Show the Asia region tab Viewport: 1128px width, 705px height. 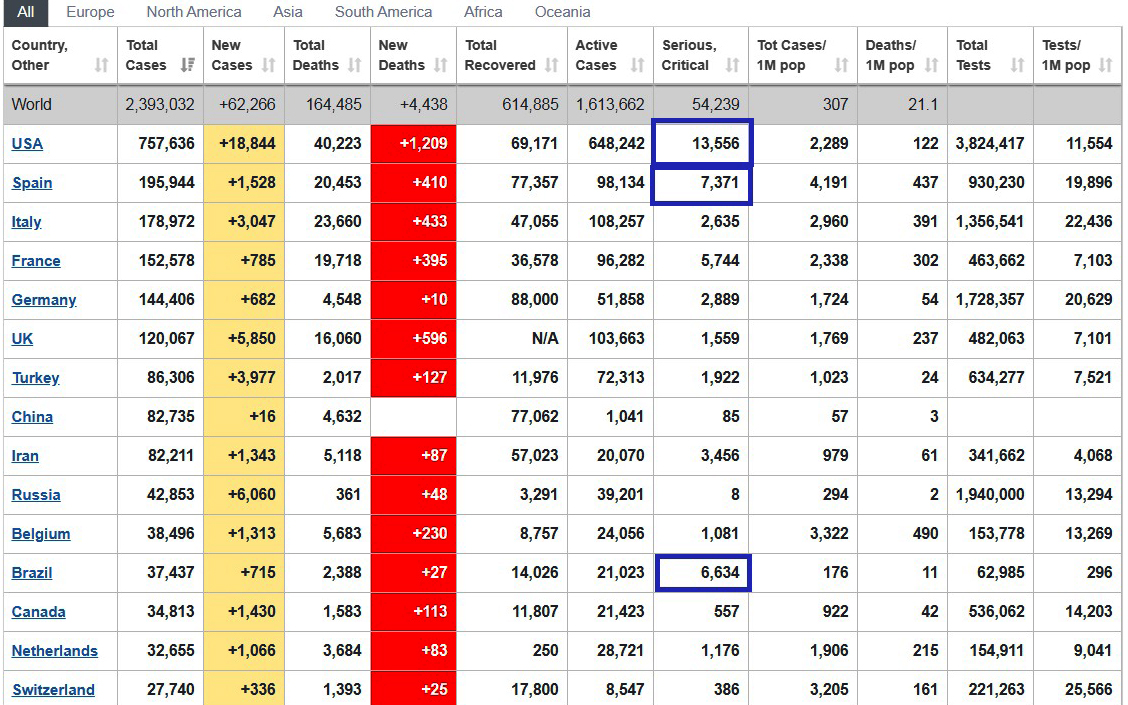click(x=288, y=12)
